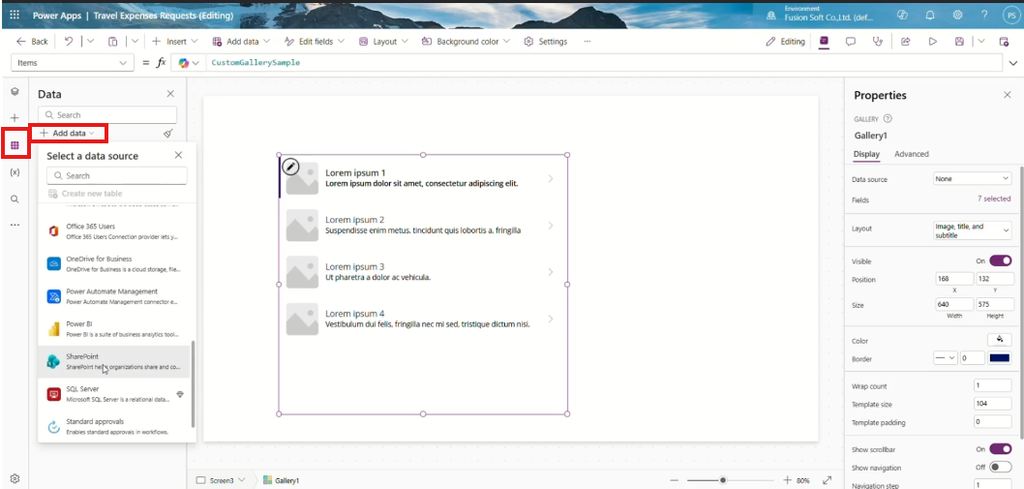Click the fit to window expand icon

827,480
